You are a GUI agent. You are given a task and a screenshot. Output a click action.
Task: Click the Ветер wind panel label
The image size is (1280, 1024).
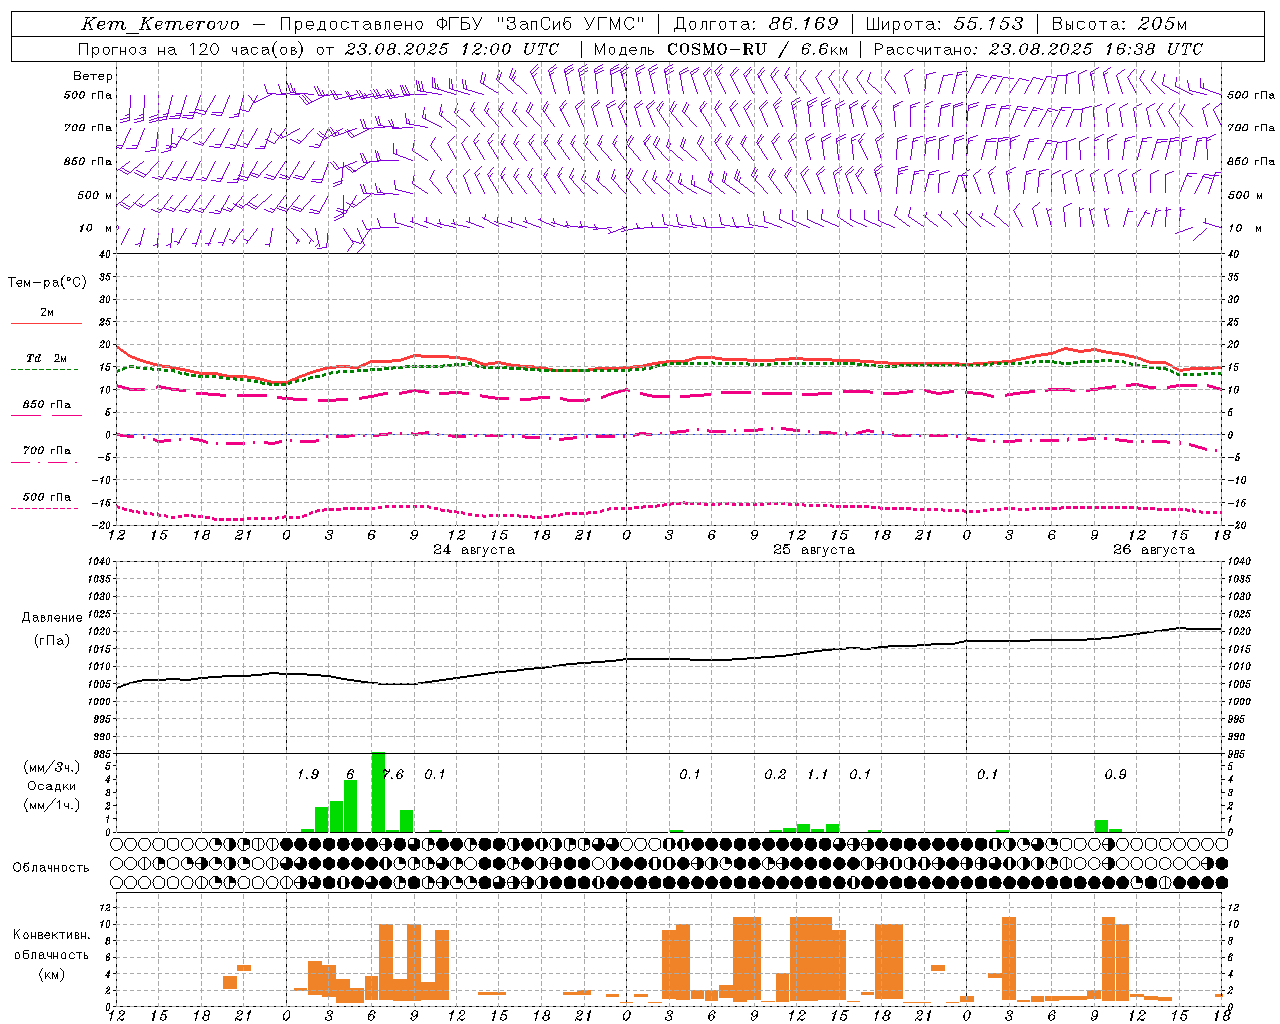click(93, 76)
